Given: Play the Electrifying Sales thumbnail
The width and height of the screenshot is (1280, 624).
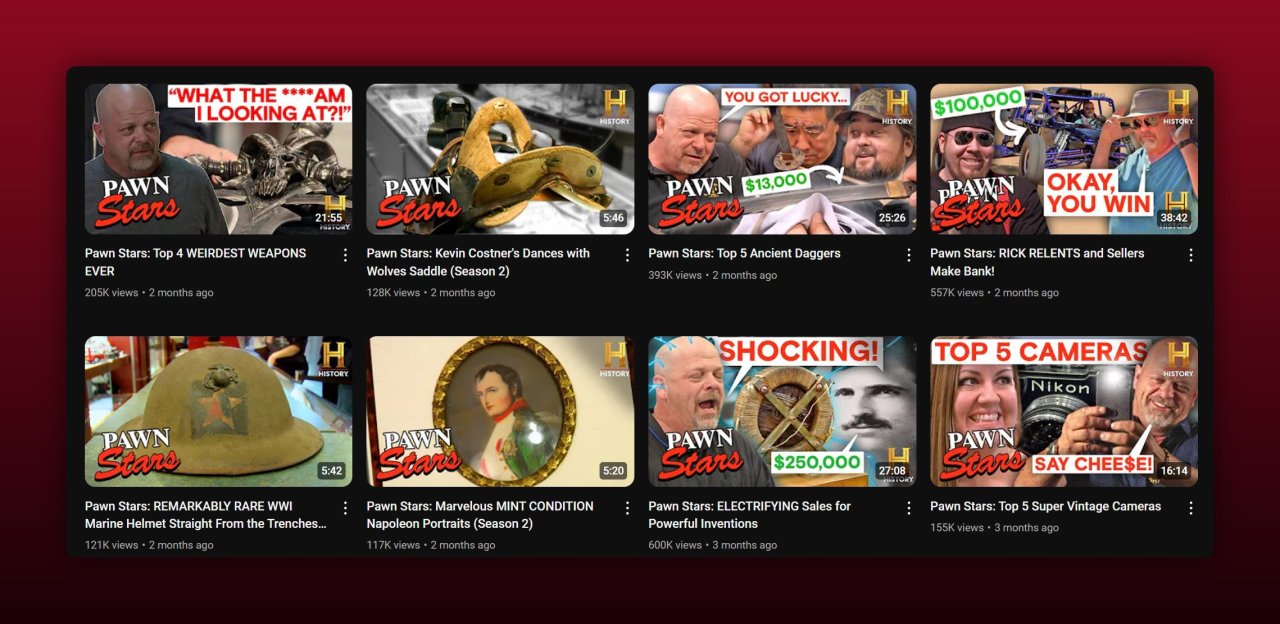Looking at the screenshot, I should pyautogui.click(x=782, y=412).
